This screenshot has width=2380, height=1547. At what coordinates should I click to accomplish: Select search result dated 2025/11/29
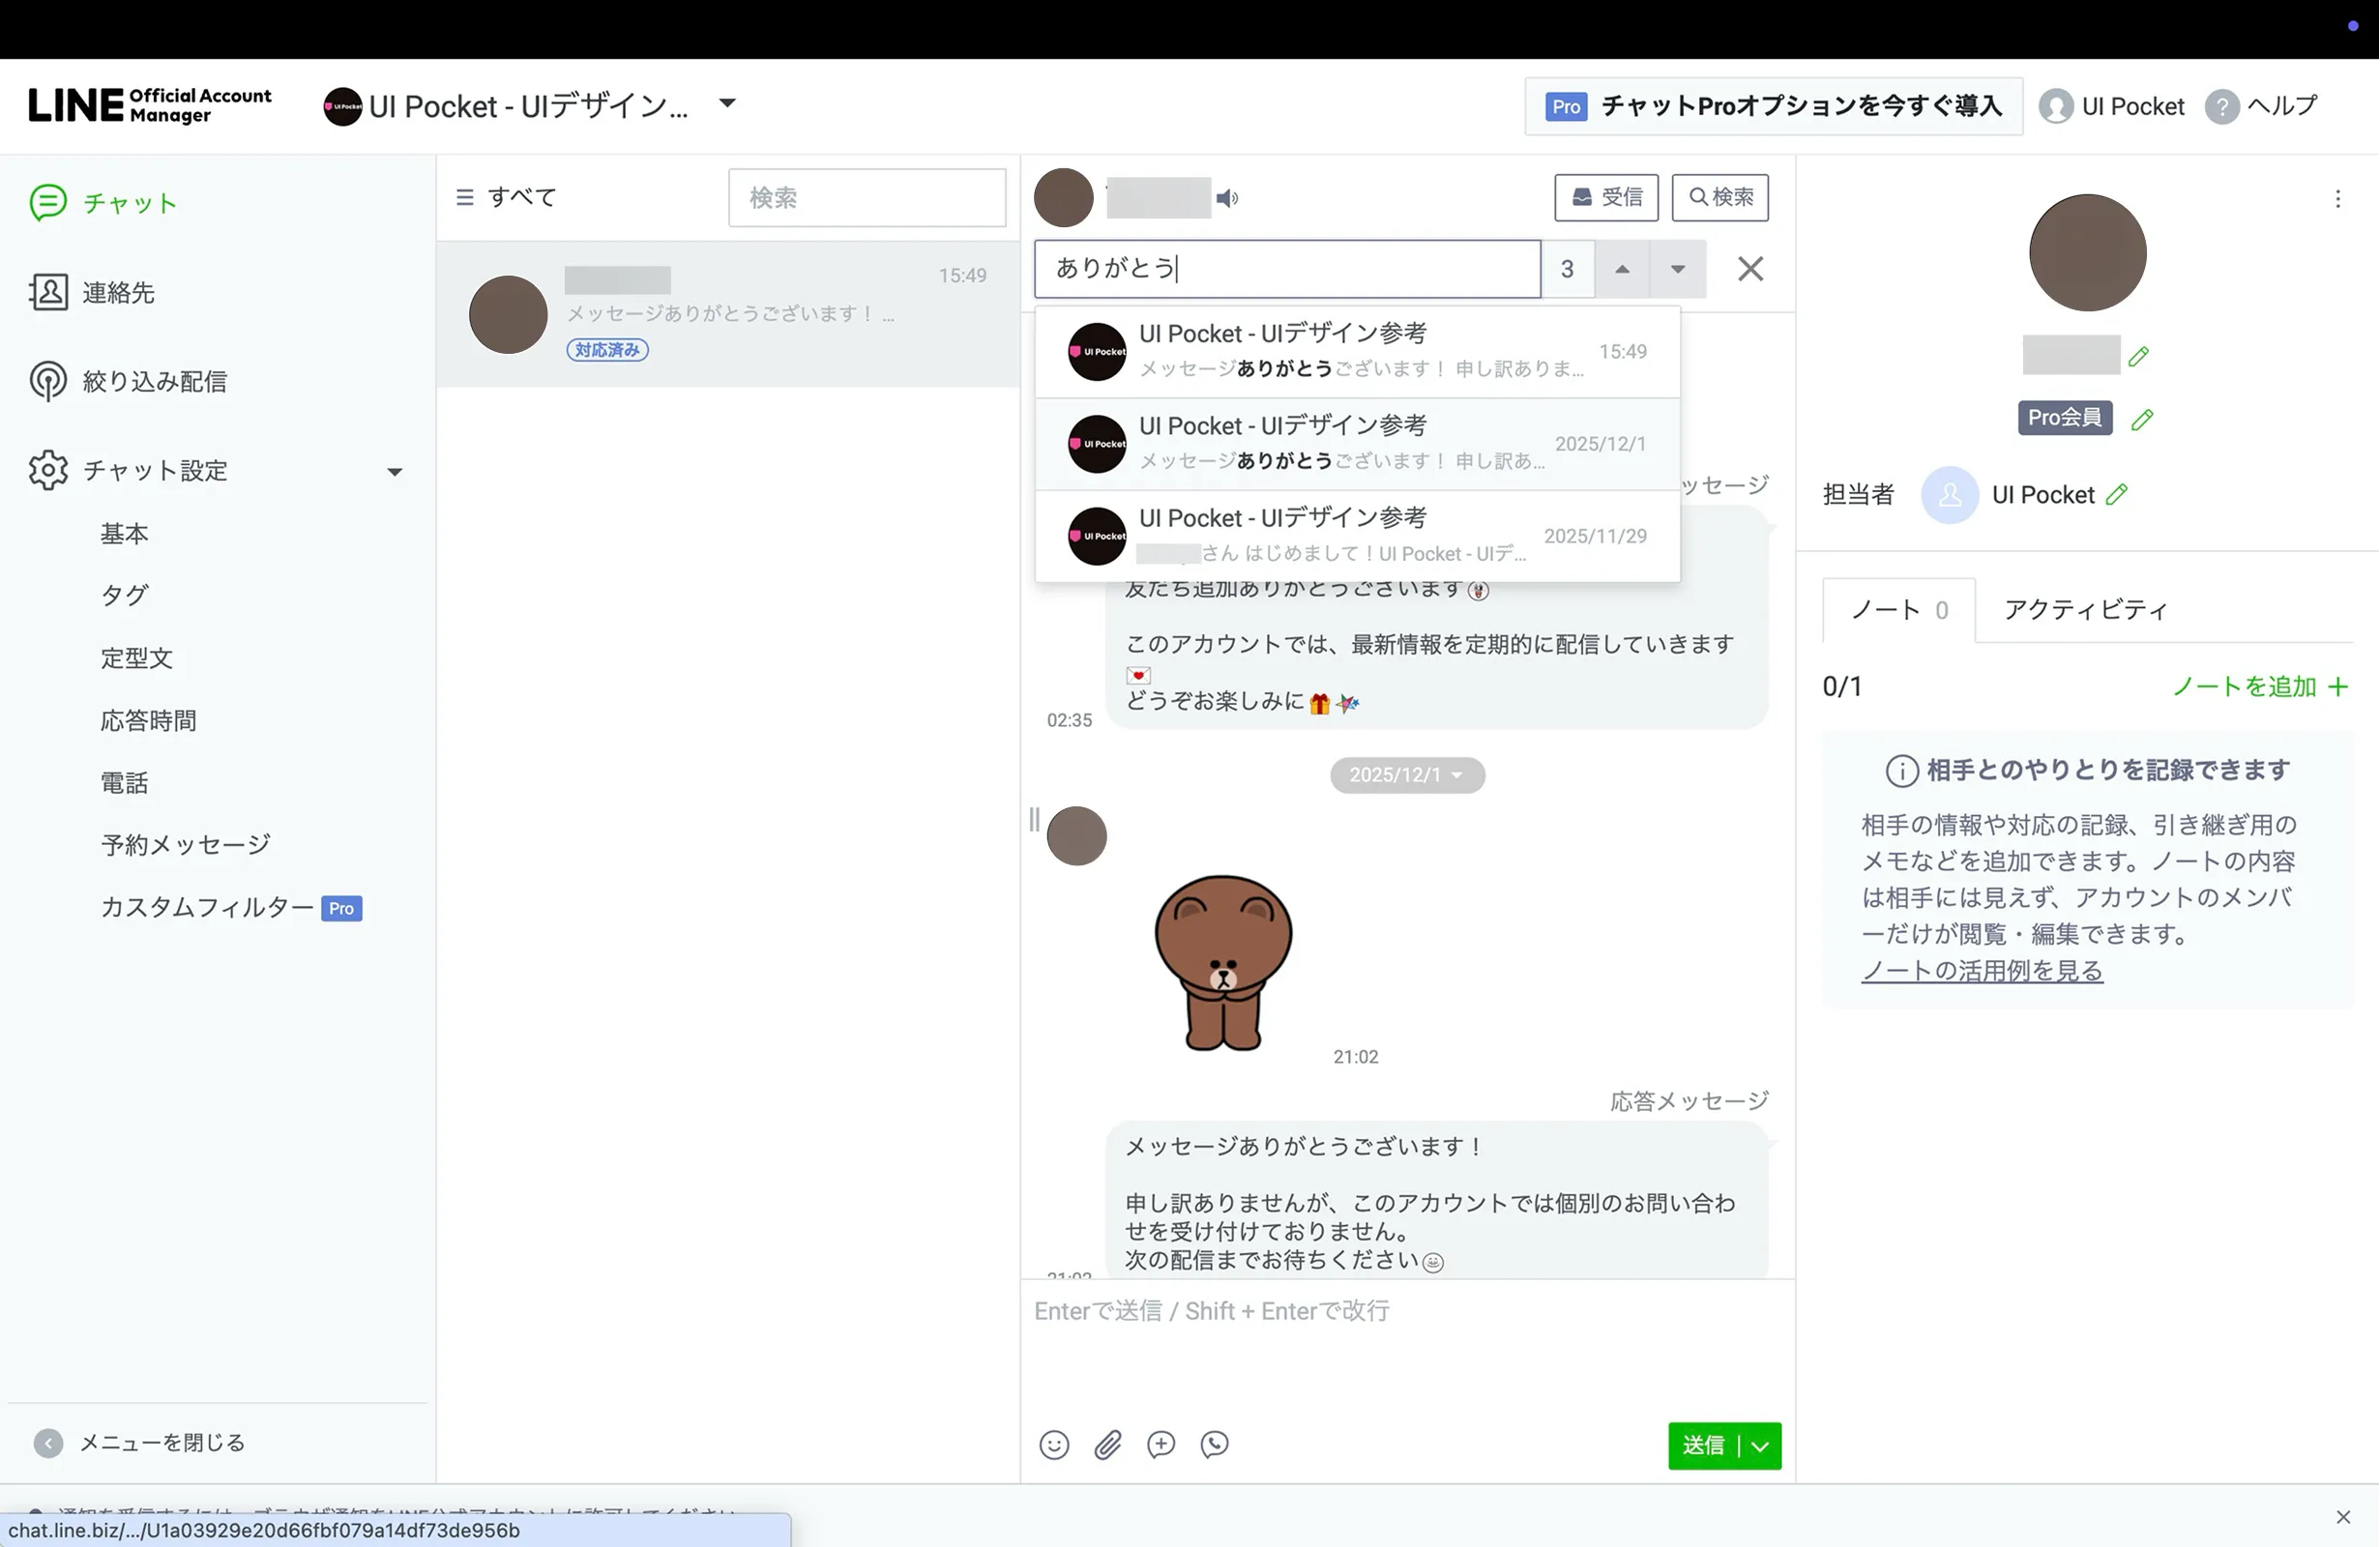[1357, 536]
